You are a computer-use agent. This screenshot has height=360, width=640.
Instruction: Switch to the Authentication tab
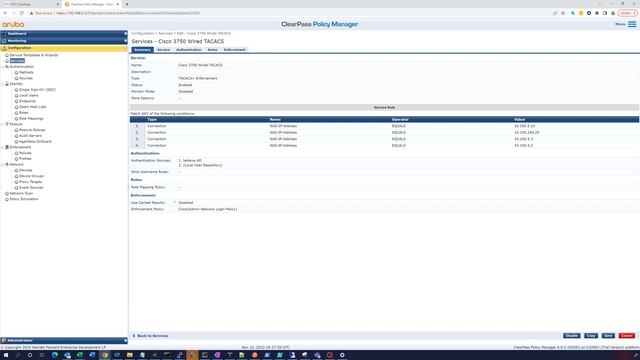point(189,50)
